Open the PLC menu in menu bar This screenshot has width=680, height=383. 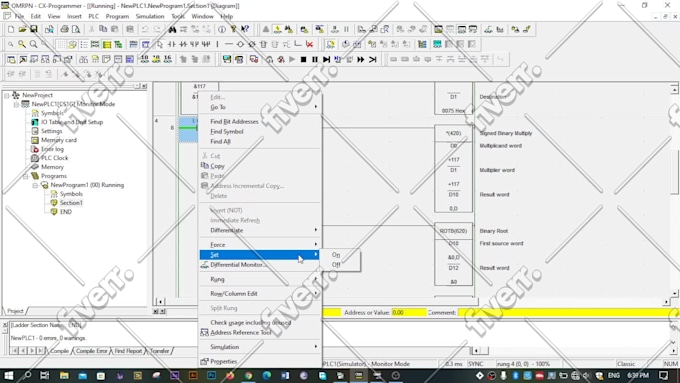tap(94, 16)
